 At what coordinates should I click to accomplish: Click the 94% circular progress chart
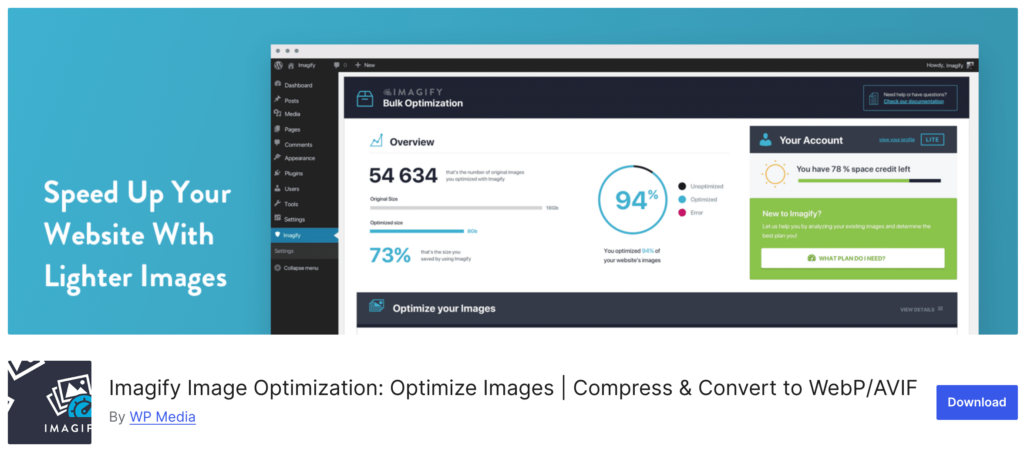point(632,200)
